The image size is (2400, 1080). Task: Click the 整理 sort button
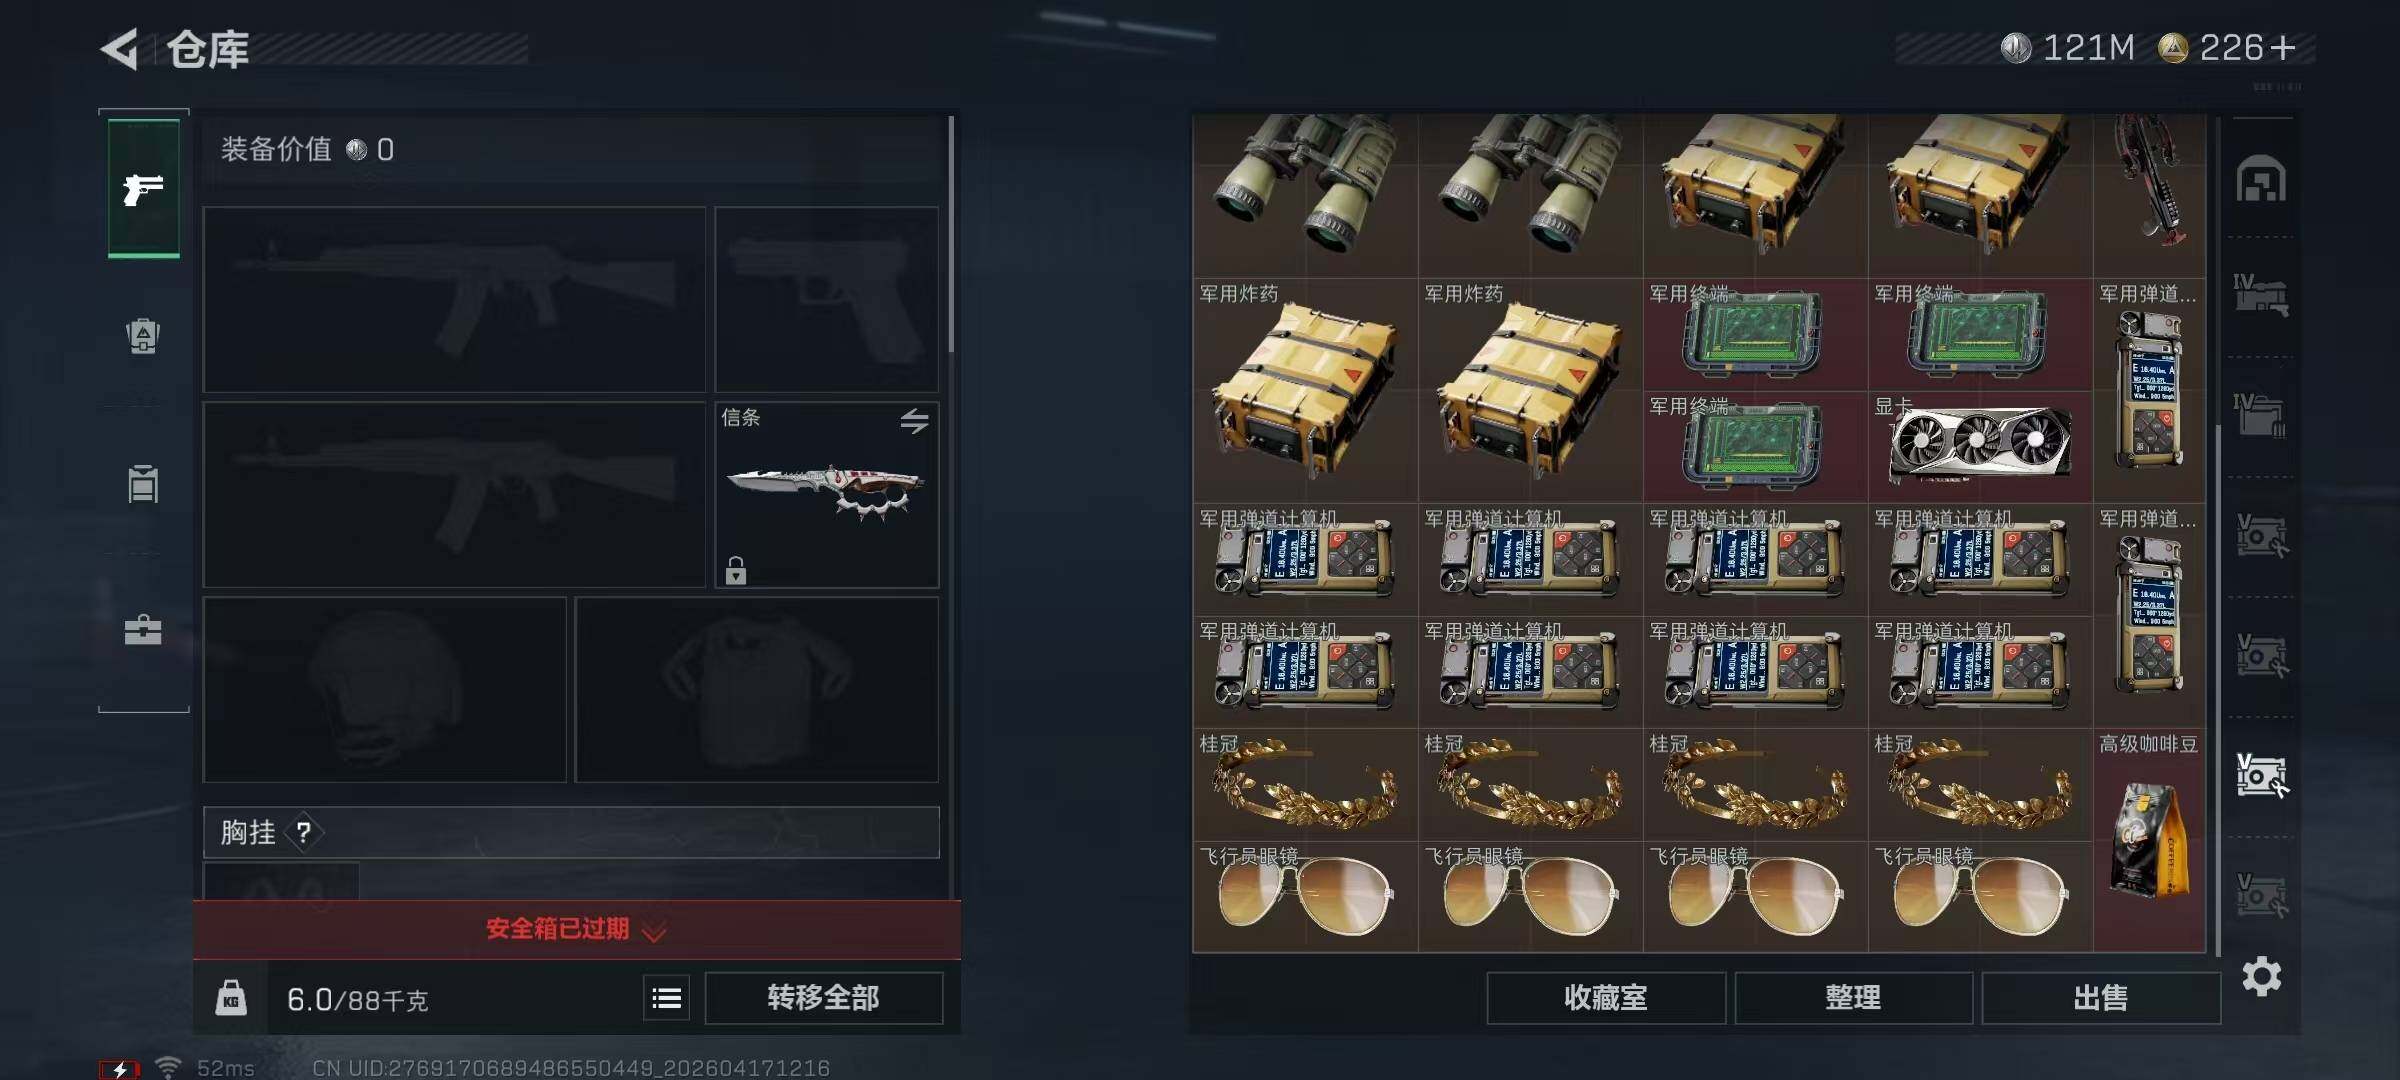(1853, 998)
